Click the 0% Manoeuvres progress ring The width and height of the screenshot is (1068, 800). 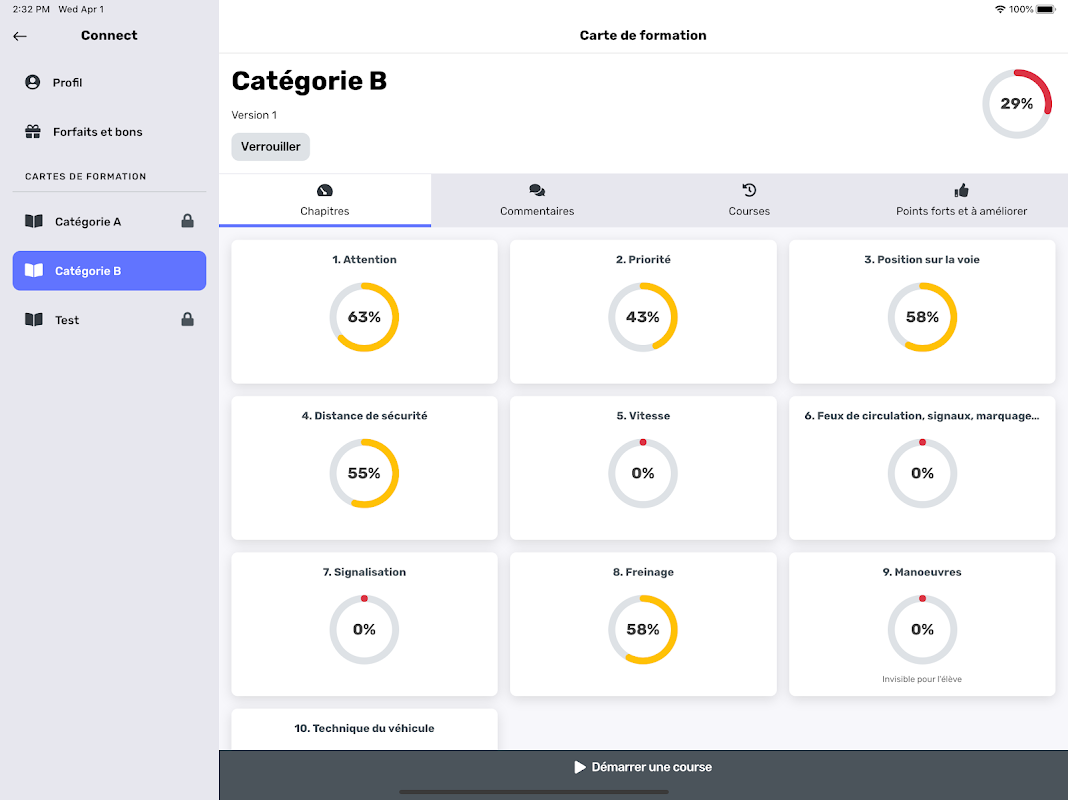click(922, 630)
